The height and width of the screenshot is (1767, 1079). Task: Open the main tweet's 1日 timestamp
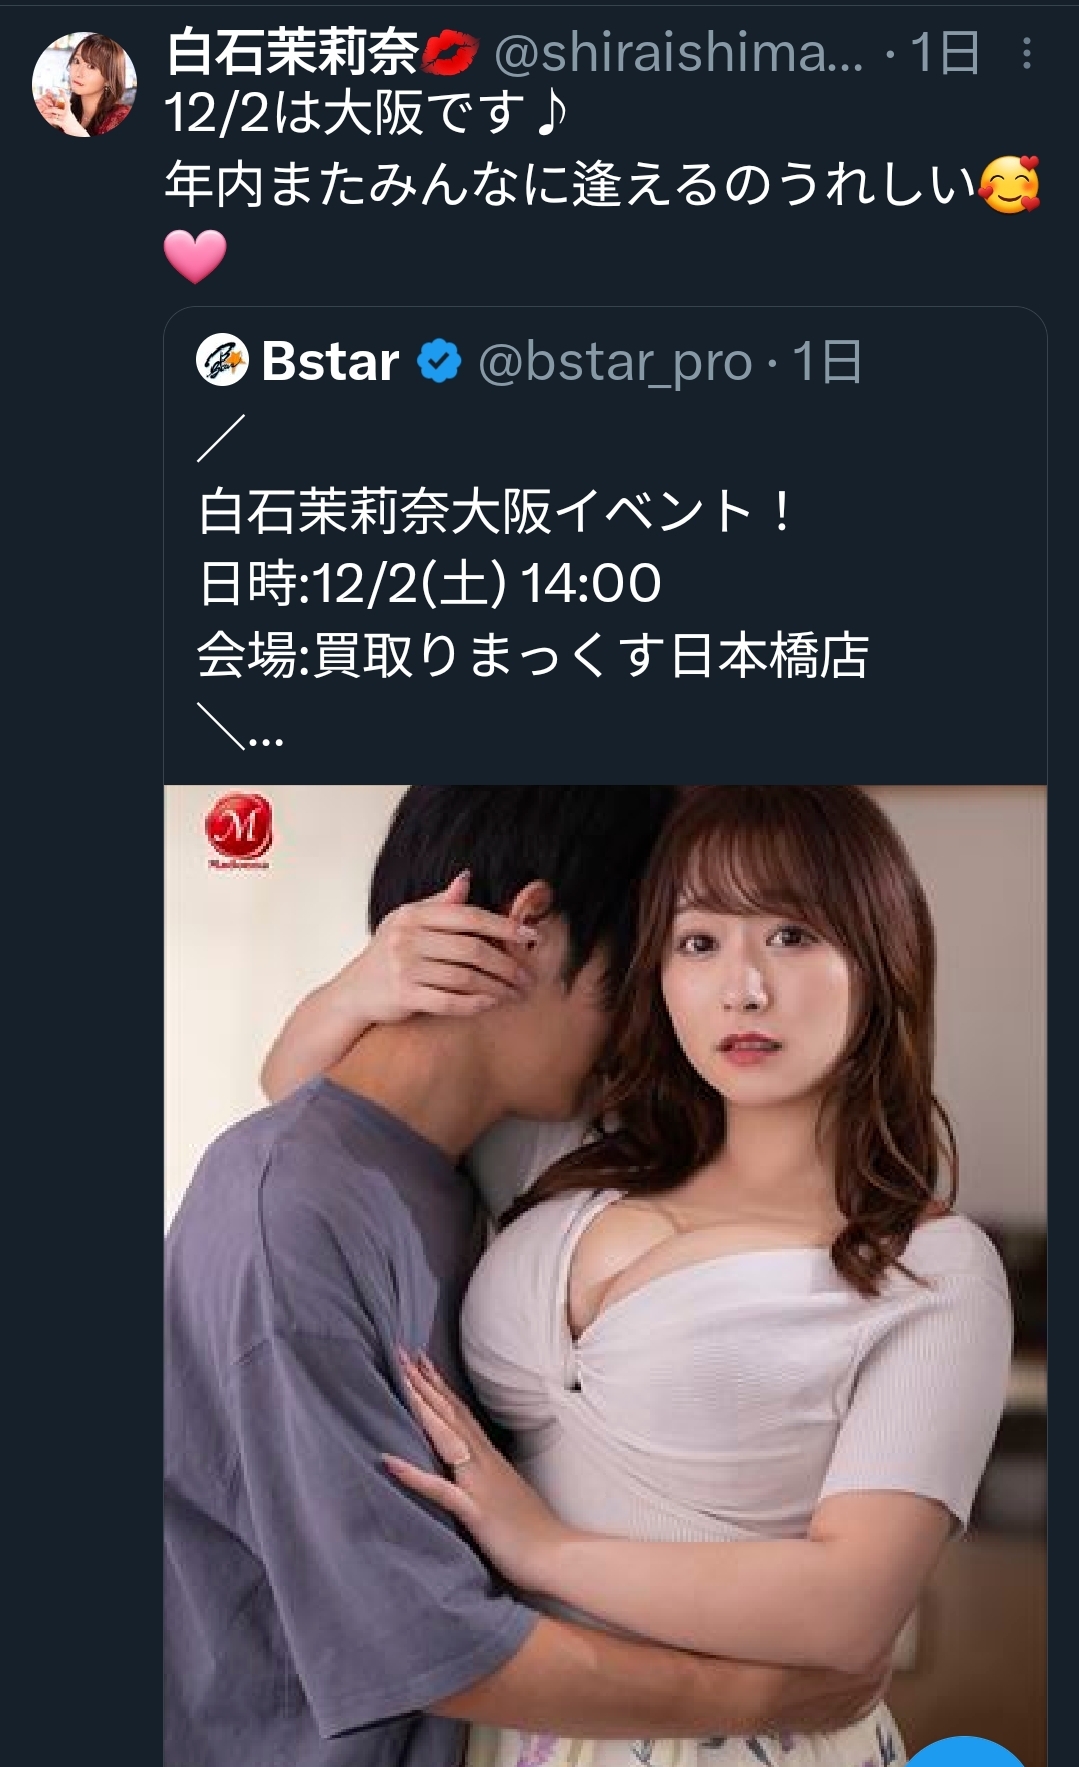pyautogui.click(x=944, y=53)
